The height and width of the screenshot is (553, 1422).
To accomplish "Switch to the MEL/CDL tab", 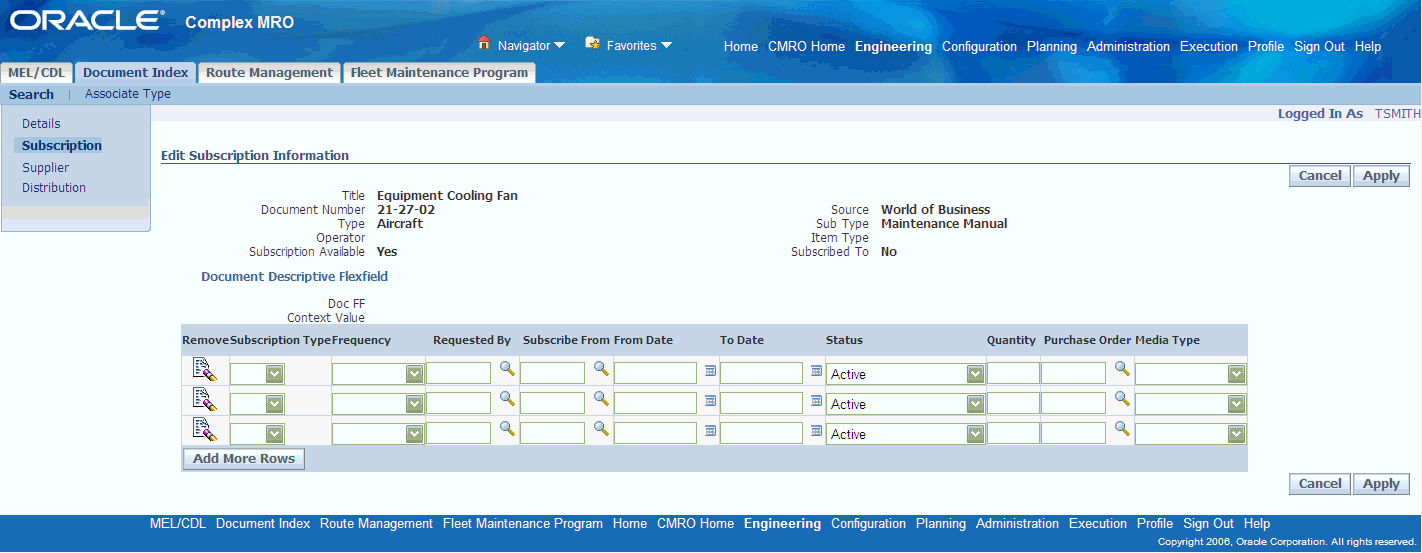I will (36, 72).
